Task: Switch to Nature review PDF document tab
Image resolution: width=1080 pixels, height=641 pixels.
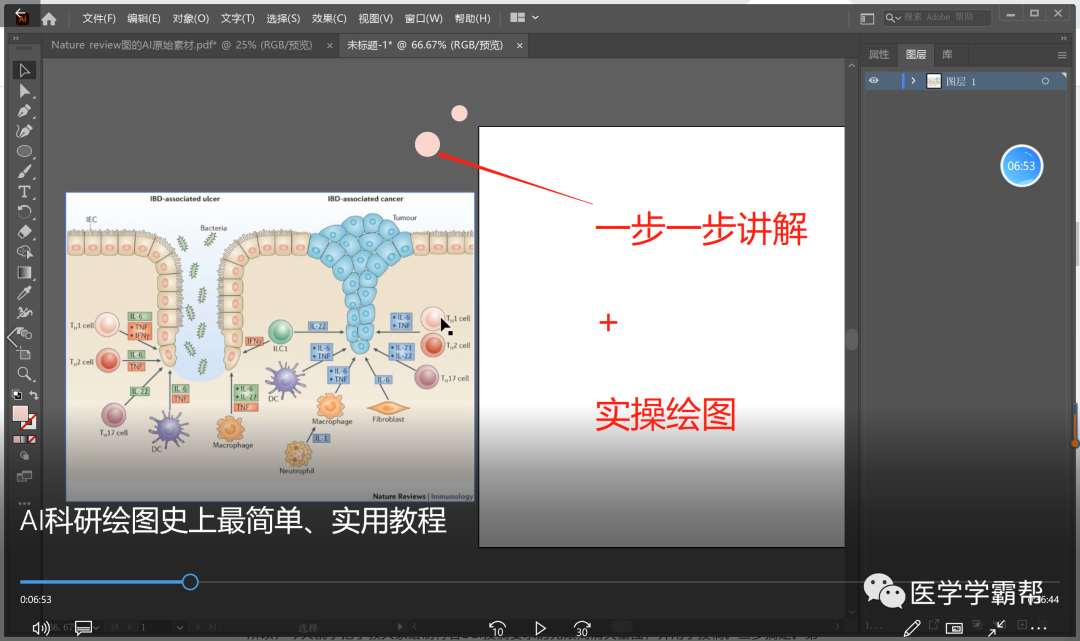Action: point(182,45)
